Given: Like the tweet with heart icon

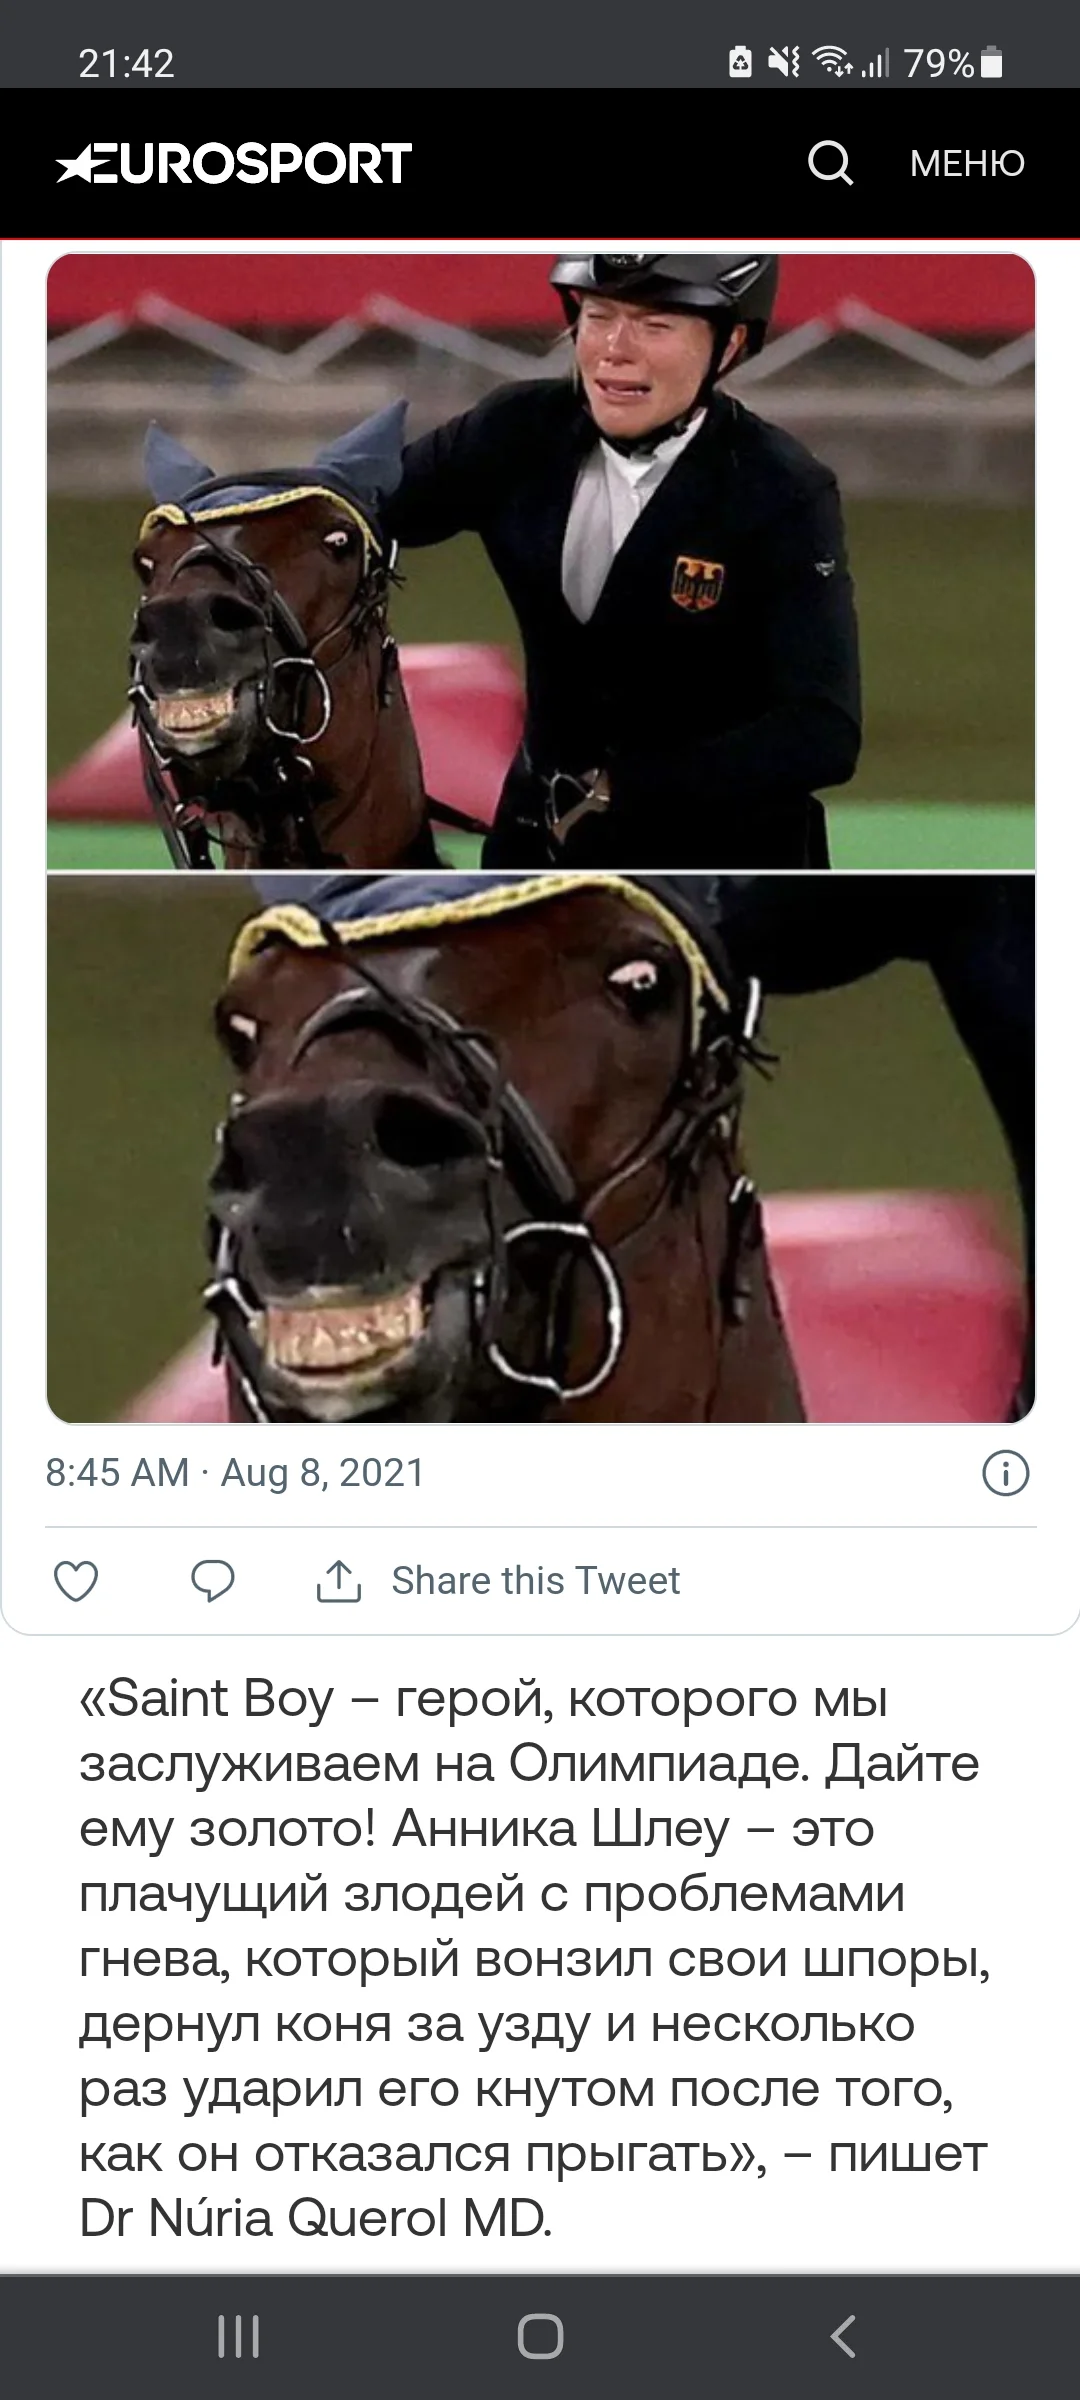Looking at the screenshot, I should tap(76, 1581).
